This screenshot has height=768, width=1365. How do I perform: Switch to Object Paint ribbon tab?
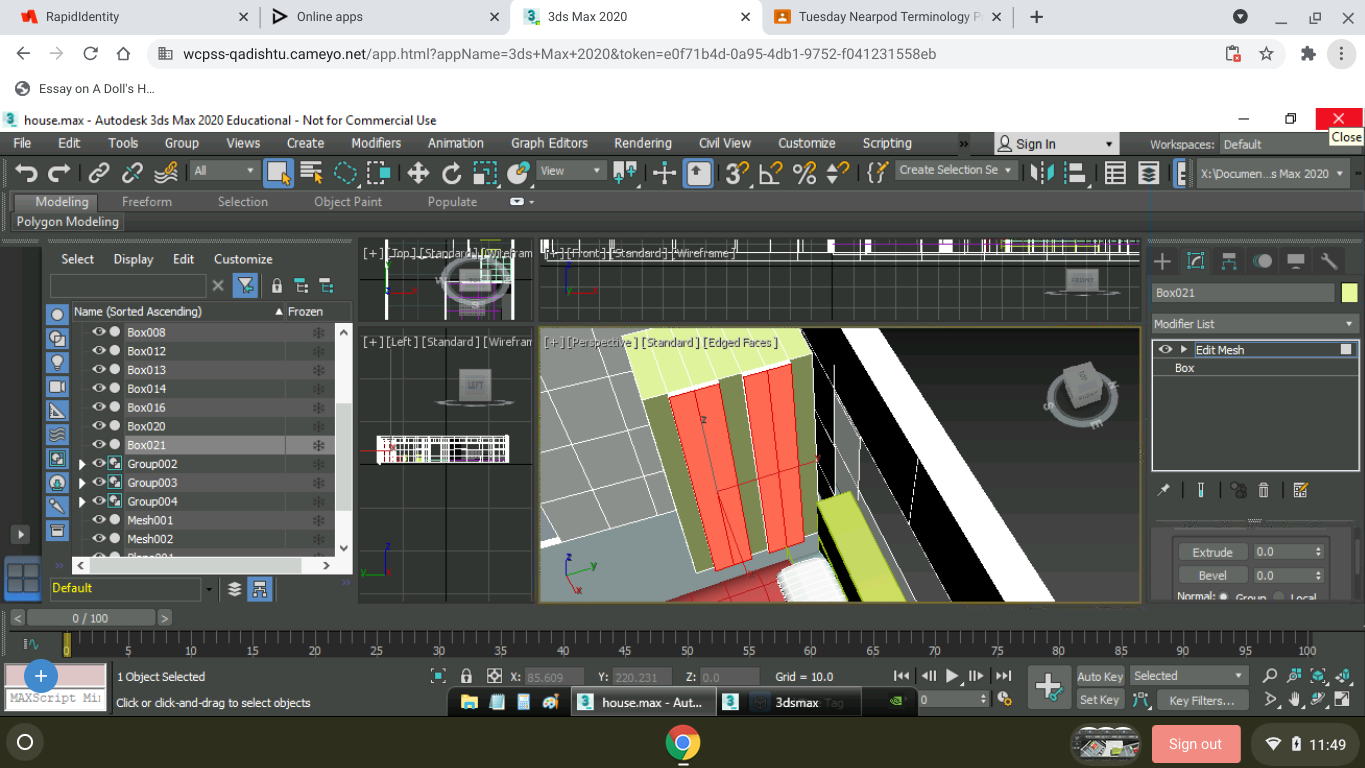tap(348, 201)
